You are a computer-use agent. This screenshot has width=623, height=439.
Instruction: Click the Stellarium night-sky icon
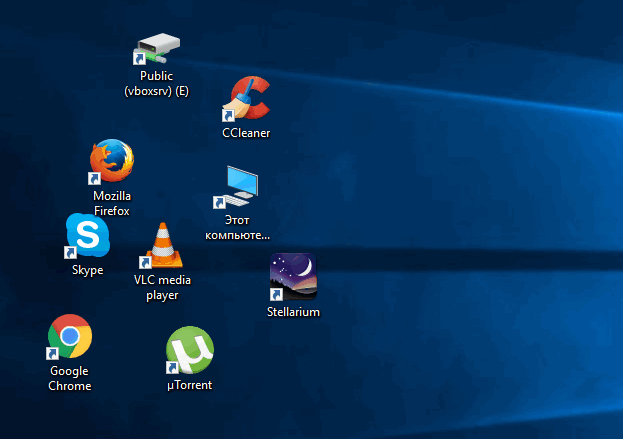tap(293, 277)
